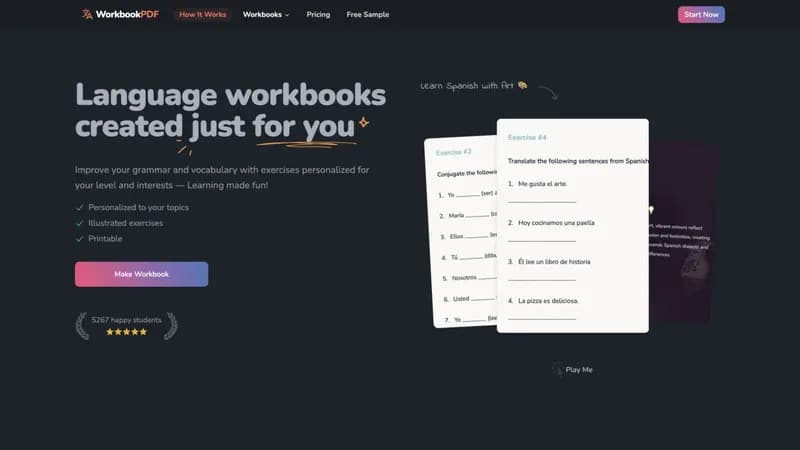Click the answer line under 'Me gusta el arte.'
Image resolution: width=800 pixels, height=450 pixels.
(x=542, y=201)
